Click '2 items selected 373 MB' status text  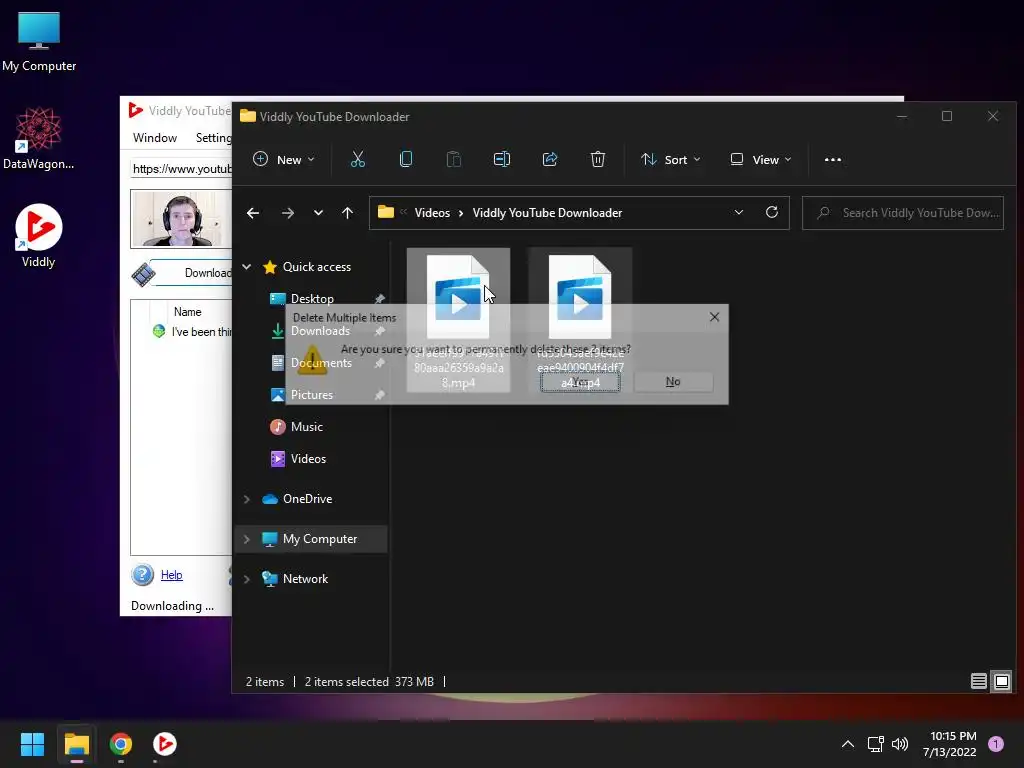pos(369,682)
